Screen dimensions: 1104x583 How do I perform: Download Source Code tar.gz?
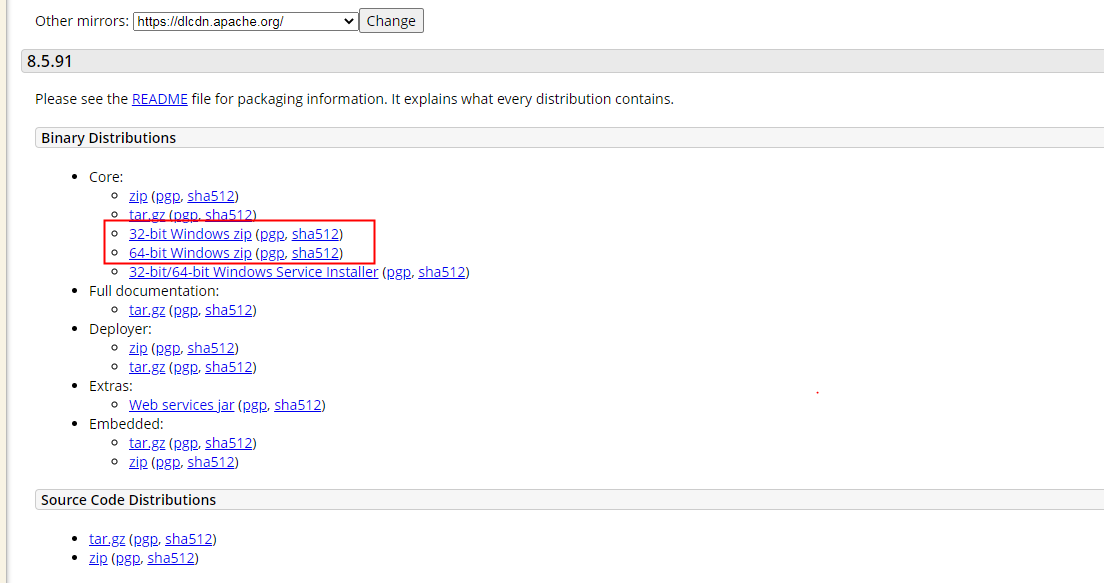(108, 539)
